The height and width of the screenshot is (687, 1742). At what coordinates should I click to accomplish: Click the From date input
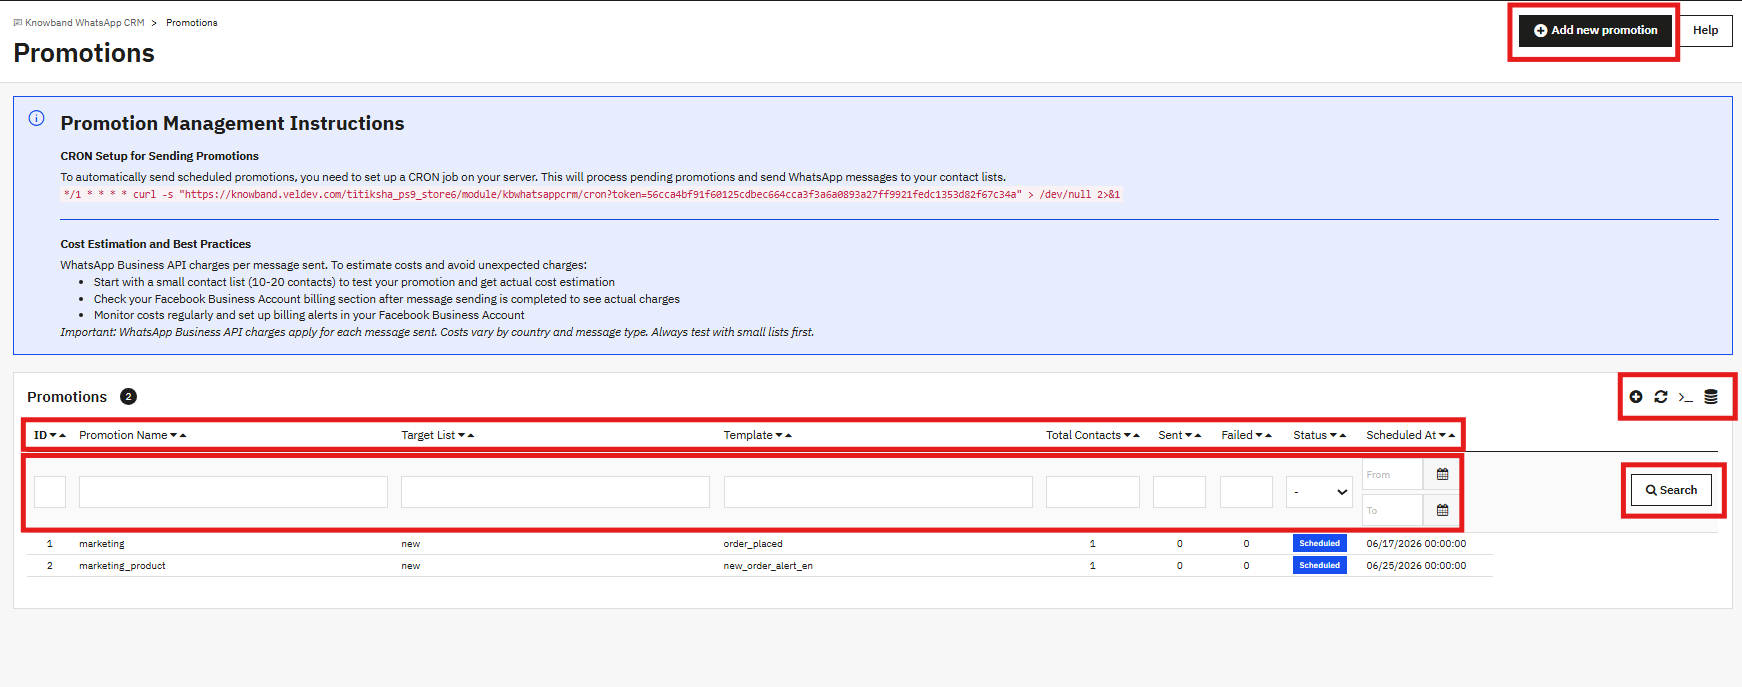pyautogui.click(x=1392, y=474)
